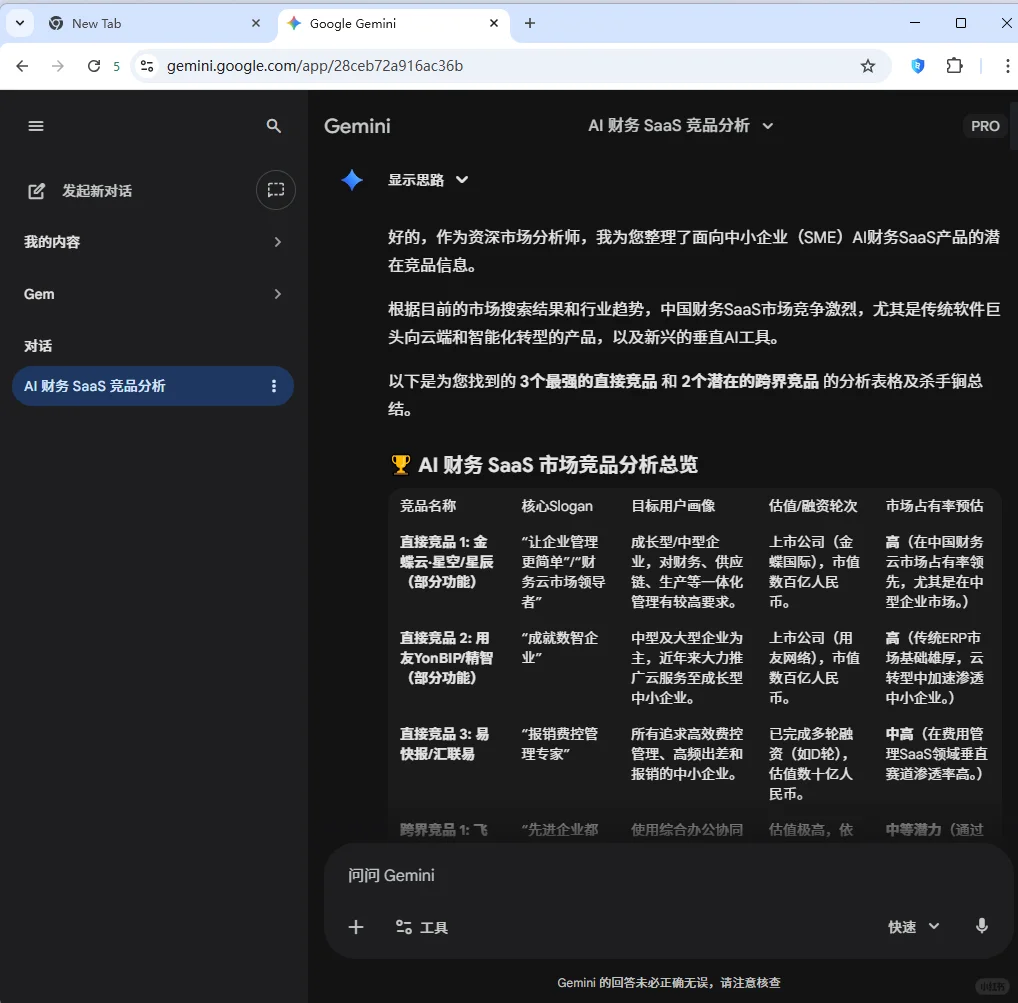
Task: Open the 快速 model selector dropdown
Action: pyautogui.click(x=913, y=927)
